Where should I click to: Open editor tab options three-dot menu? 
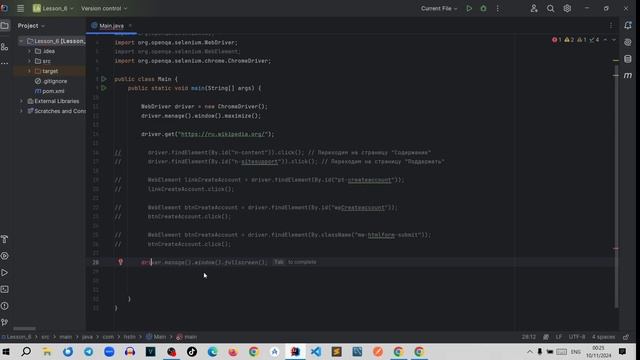tap(611, 26)
